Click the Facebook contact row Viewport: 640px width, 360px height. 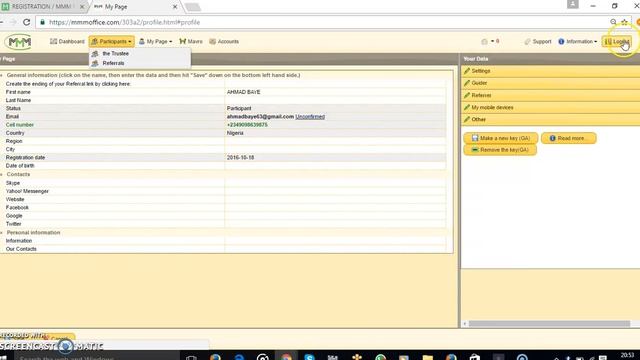(224, 207)
